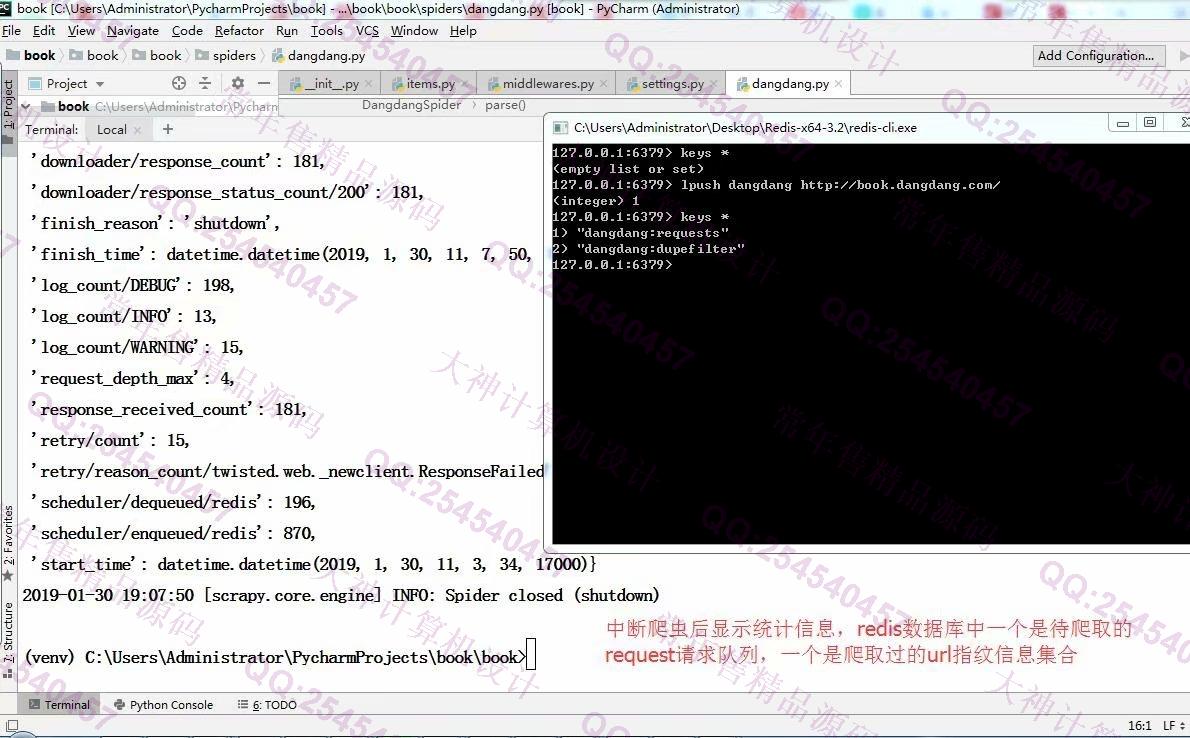Open Project panel settings gear
The width and height of the screenshot is (1190, 738).
pyautogui.click(x=238, y=83)
